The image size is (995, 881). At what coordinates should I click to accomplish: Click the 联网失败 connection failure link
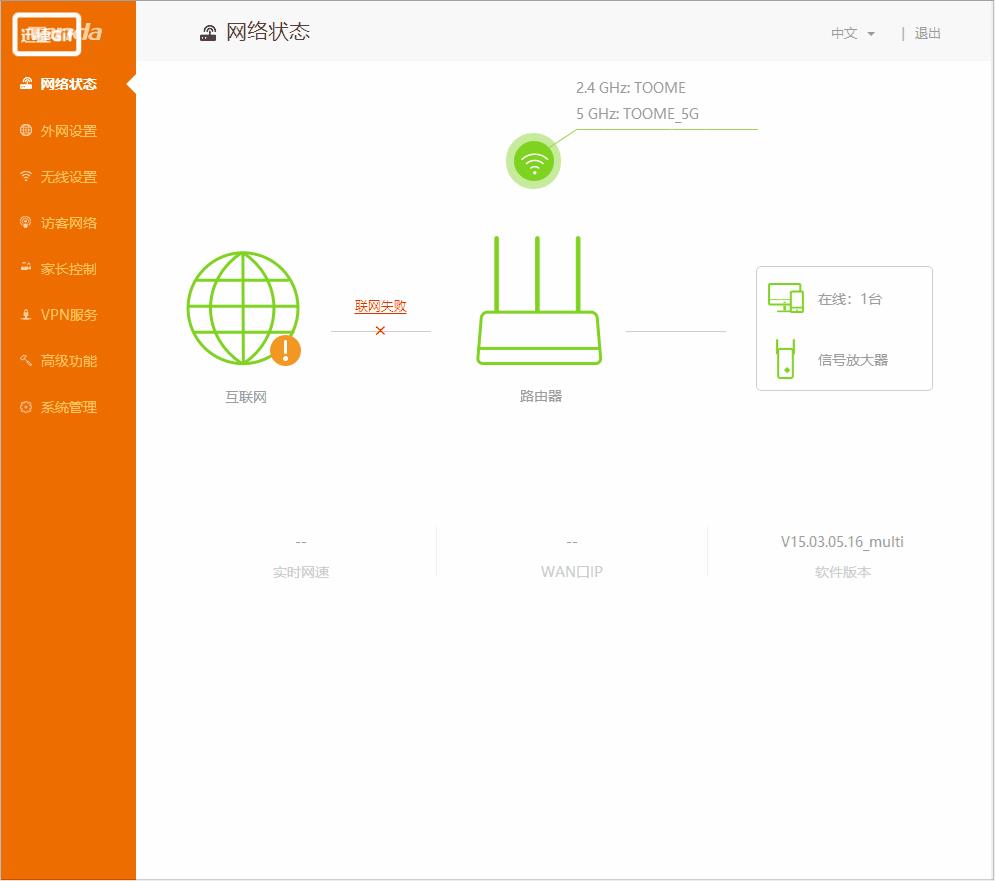point(380,307)
